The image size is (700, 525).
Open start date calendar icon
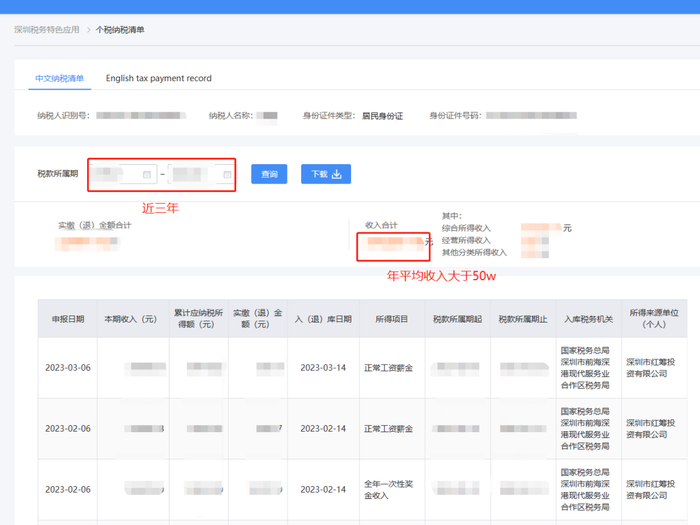point(147,175)
